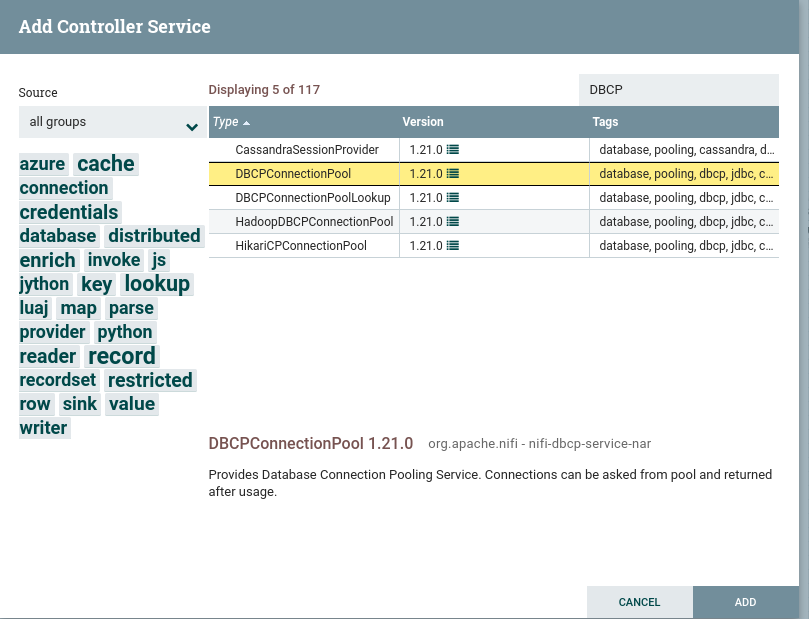Filter by the restricted tag
The width and height of the screenshot is (809, 619).
pos(150,380)
